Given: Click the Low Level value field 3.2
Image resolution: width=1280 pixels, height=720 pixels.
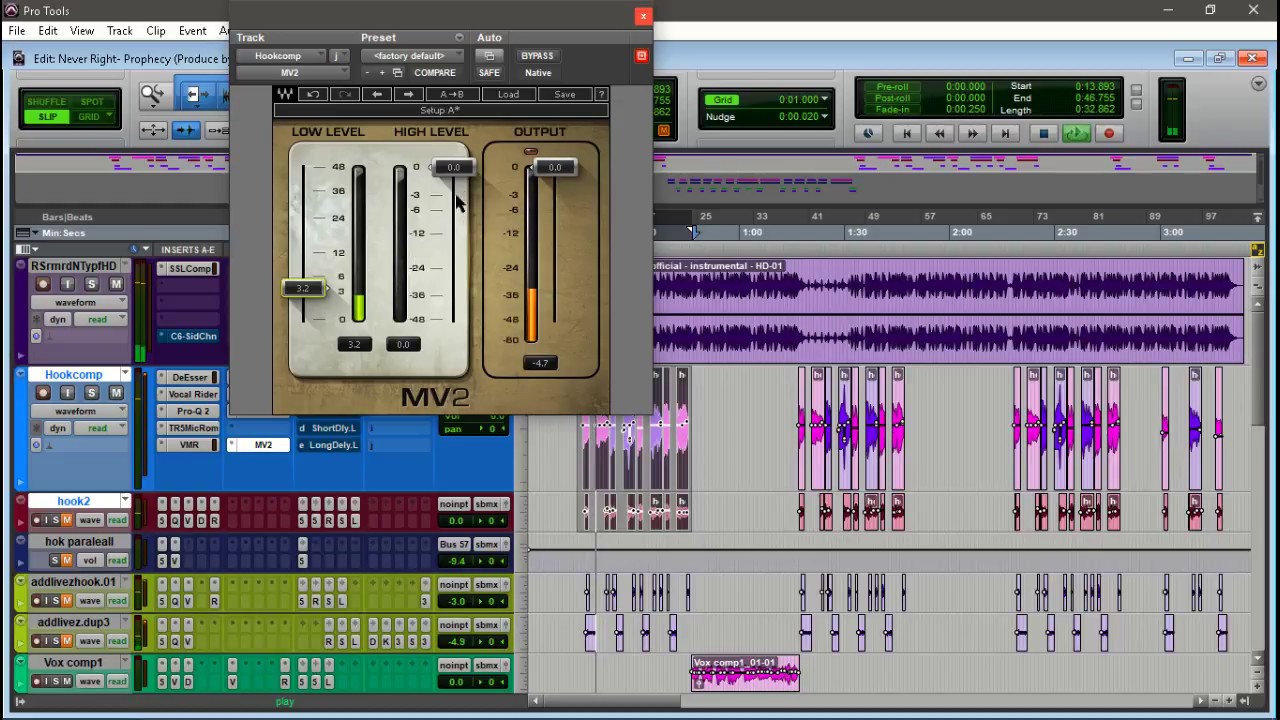Looking at the screenshot, I should [x=354, y=344].
